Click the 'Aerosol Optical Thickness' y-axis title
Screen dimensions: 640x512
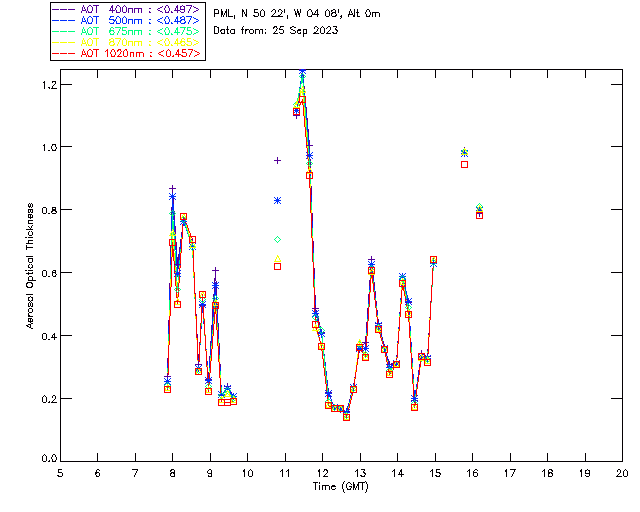(x=32, y=265)
